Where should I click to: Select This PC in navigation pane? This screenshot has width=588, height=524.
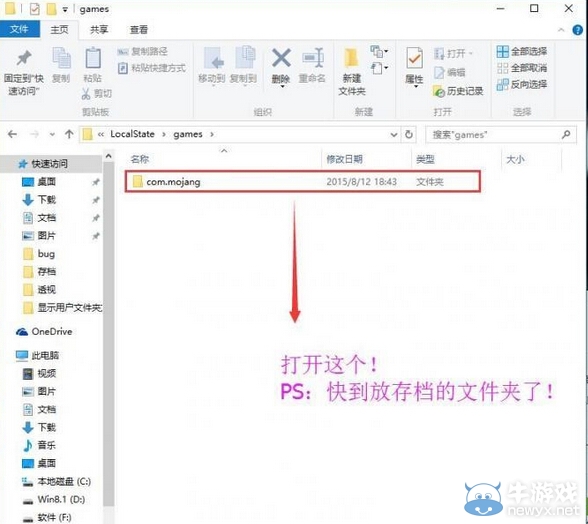click(x=38, y=355)
